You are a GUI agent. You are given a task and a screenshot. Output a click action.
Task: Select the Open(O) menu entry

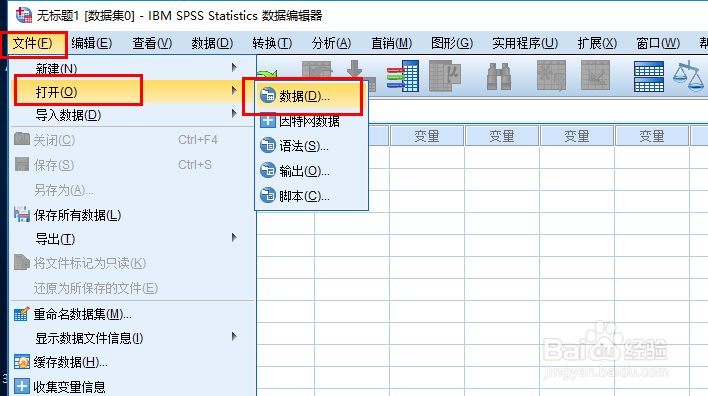click(133, 92)
